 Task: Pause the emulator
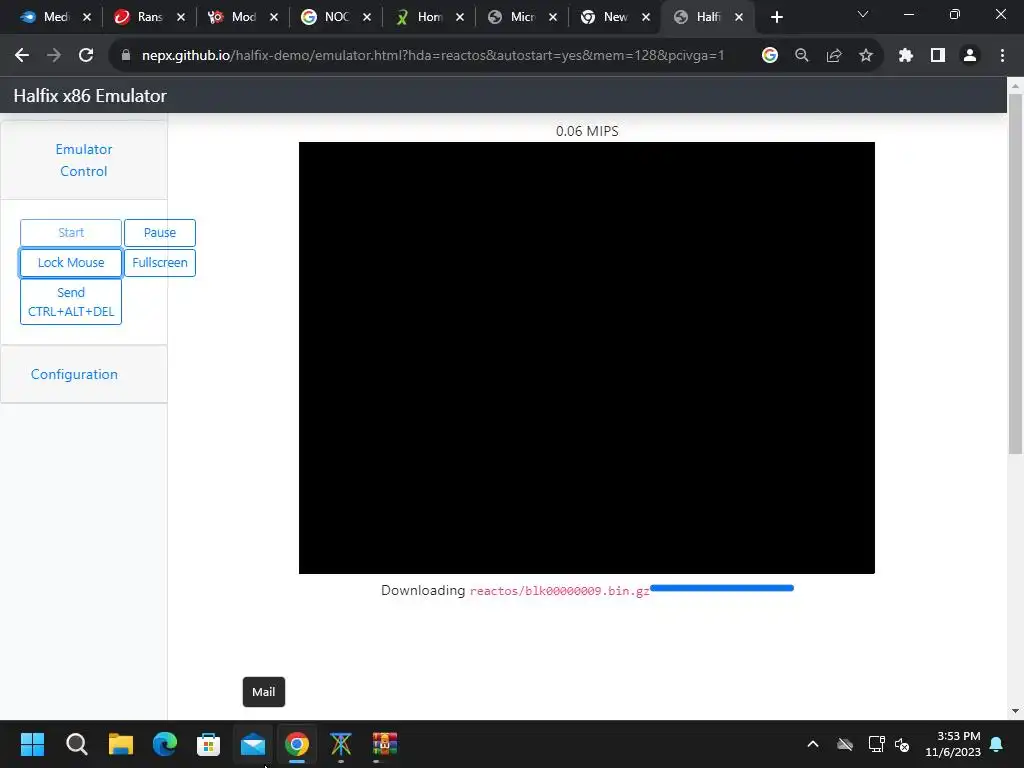coord(160,232)
